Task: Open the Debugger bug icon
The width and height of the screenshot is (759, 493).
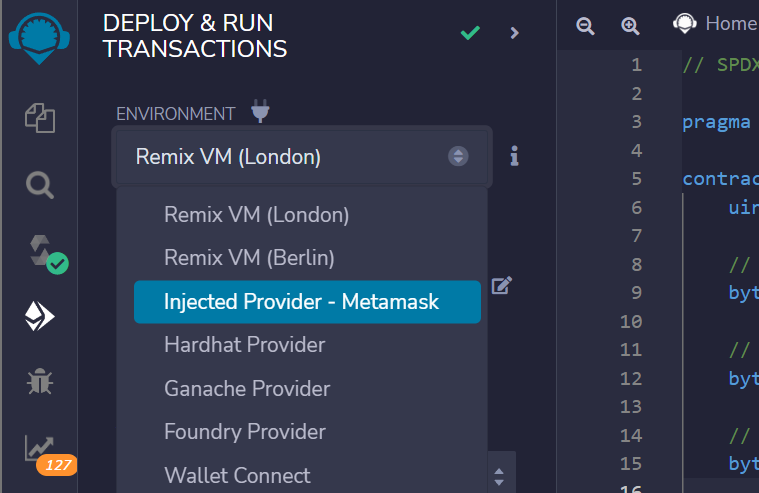Action: coord(40,381)
